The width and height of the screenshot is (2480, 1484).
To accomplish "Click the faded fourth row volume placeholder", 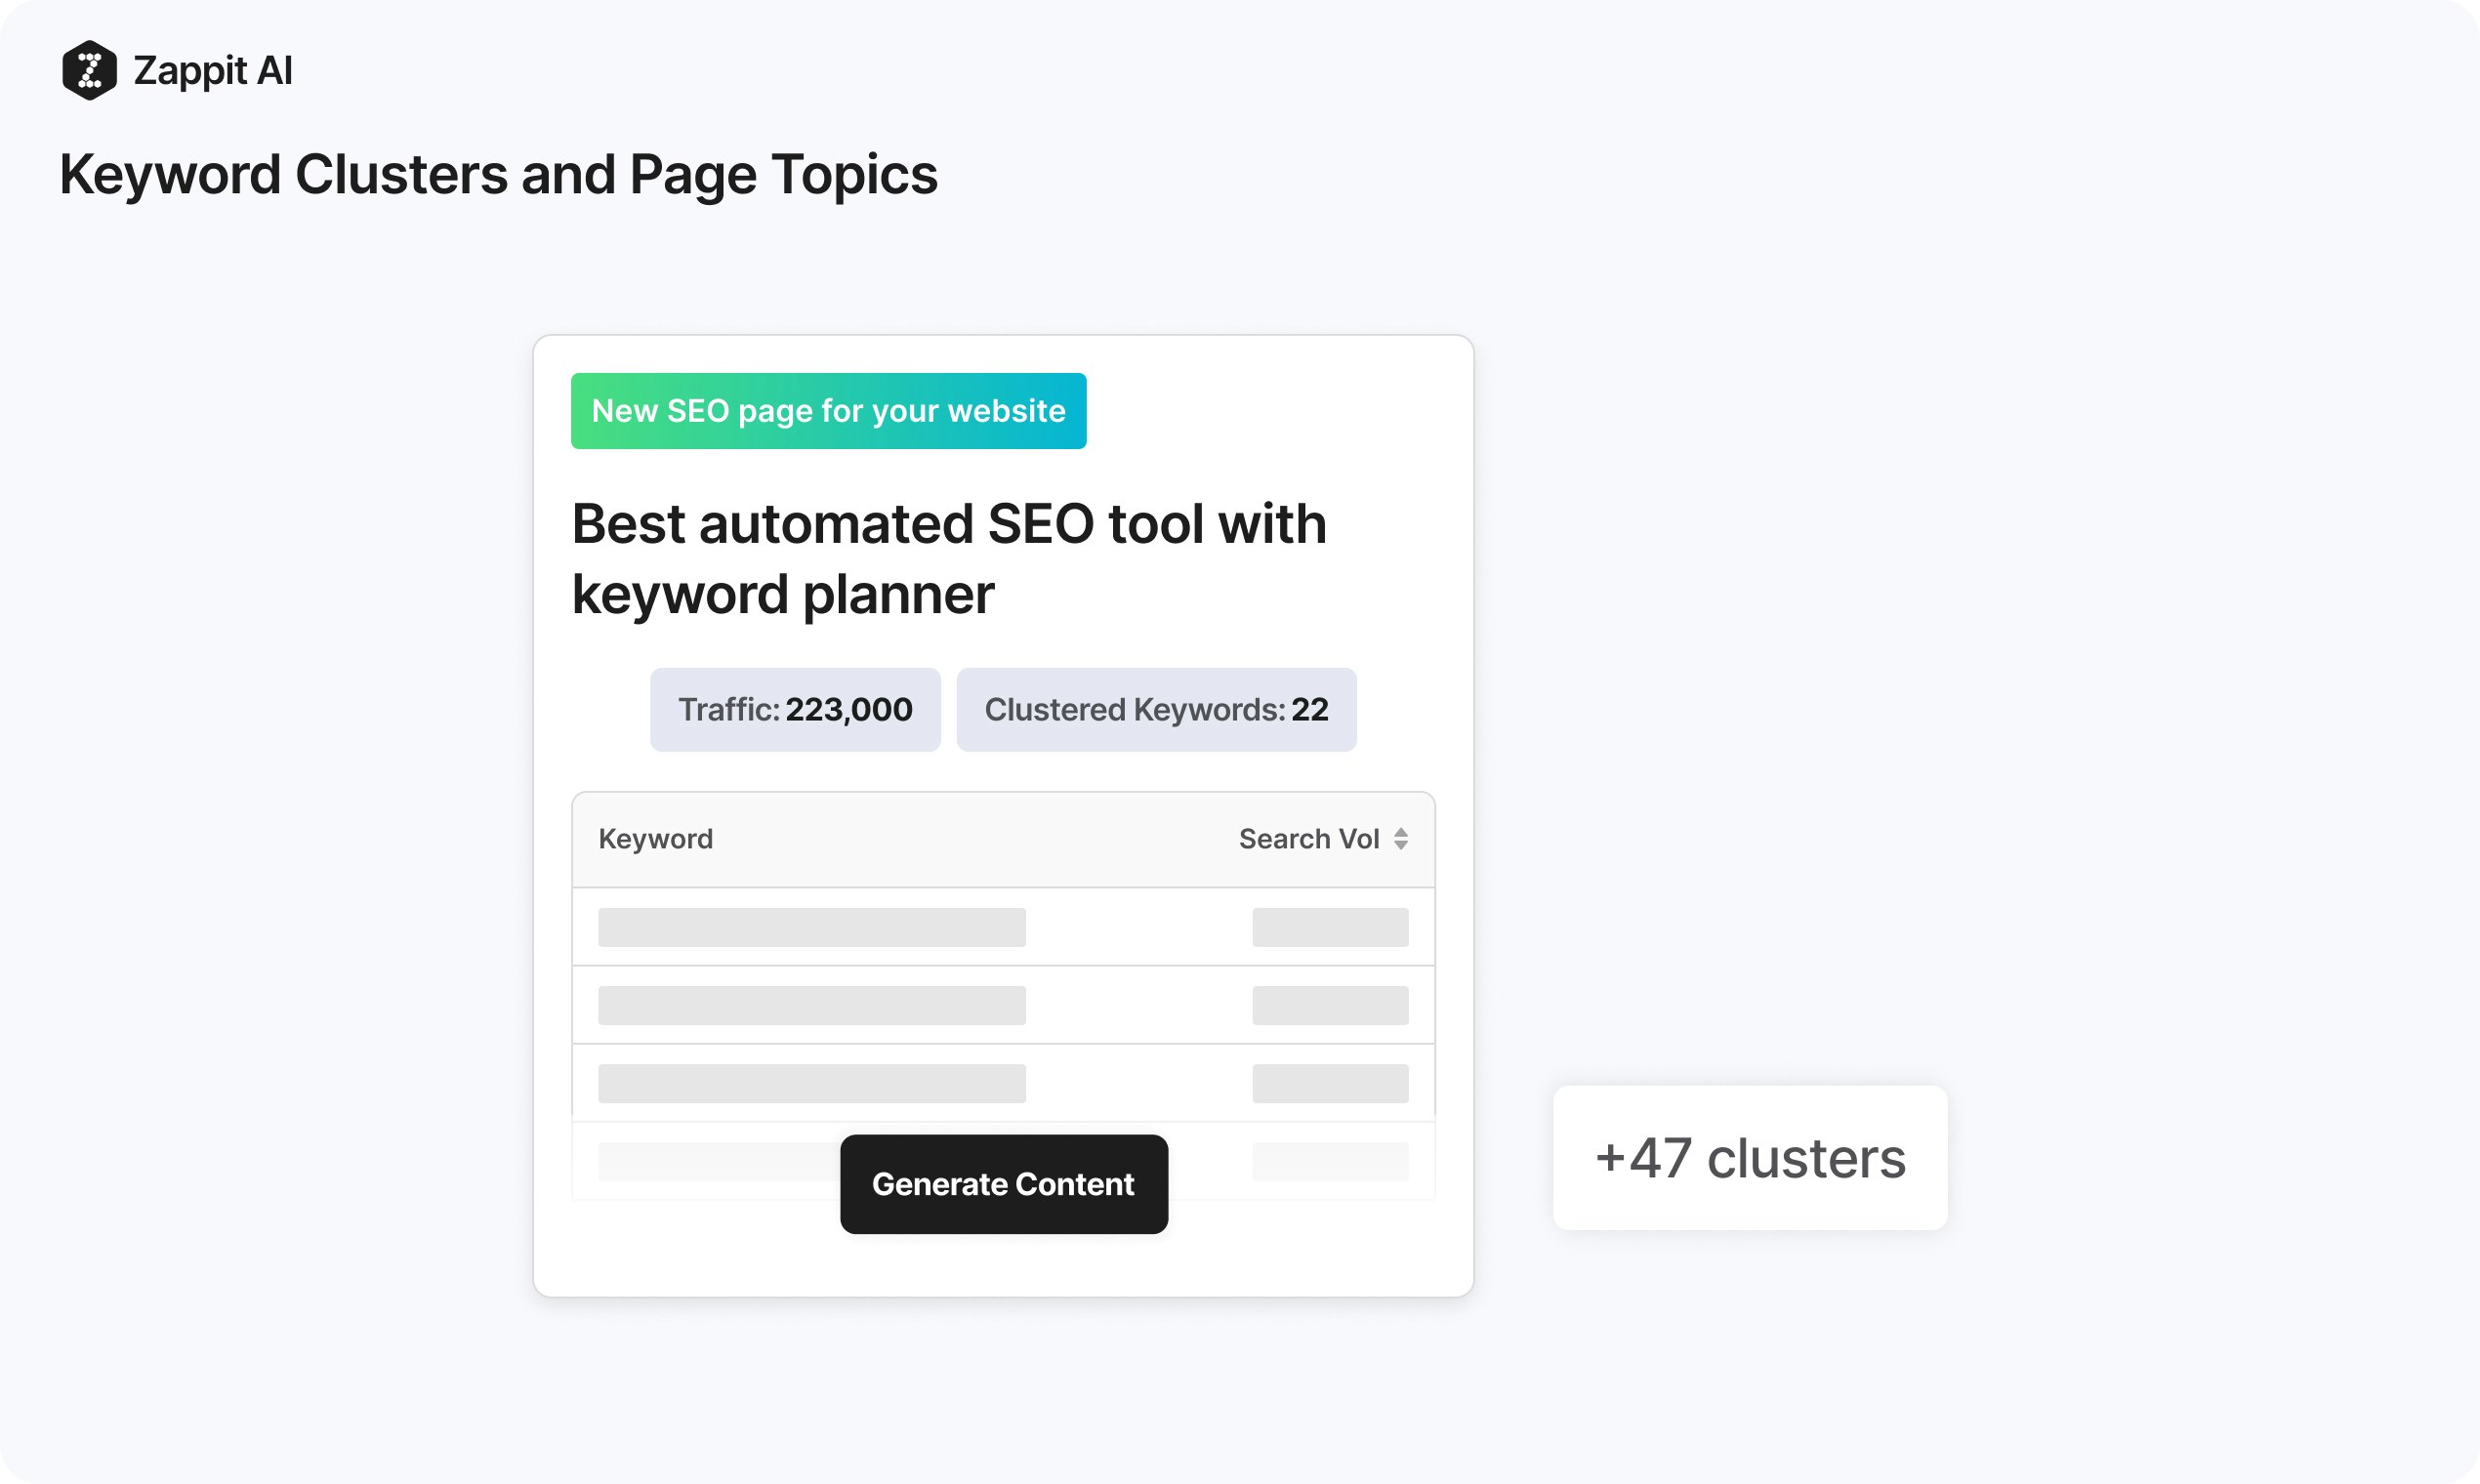I will click(1329, 1161).
